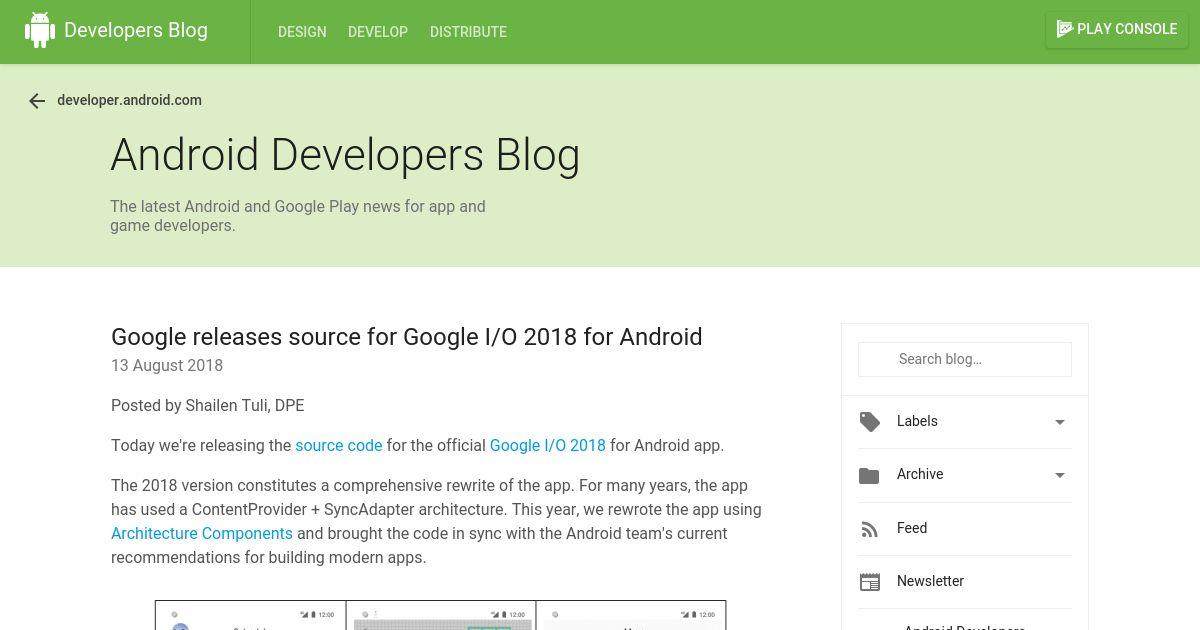
Task: Click the Search blog input field
Action: pos(965,359)
